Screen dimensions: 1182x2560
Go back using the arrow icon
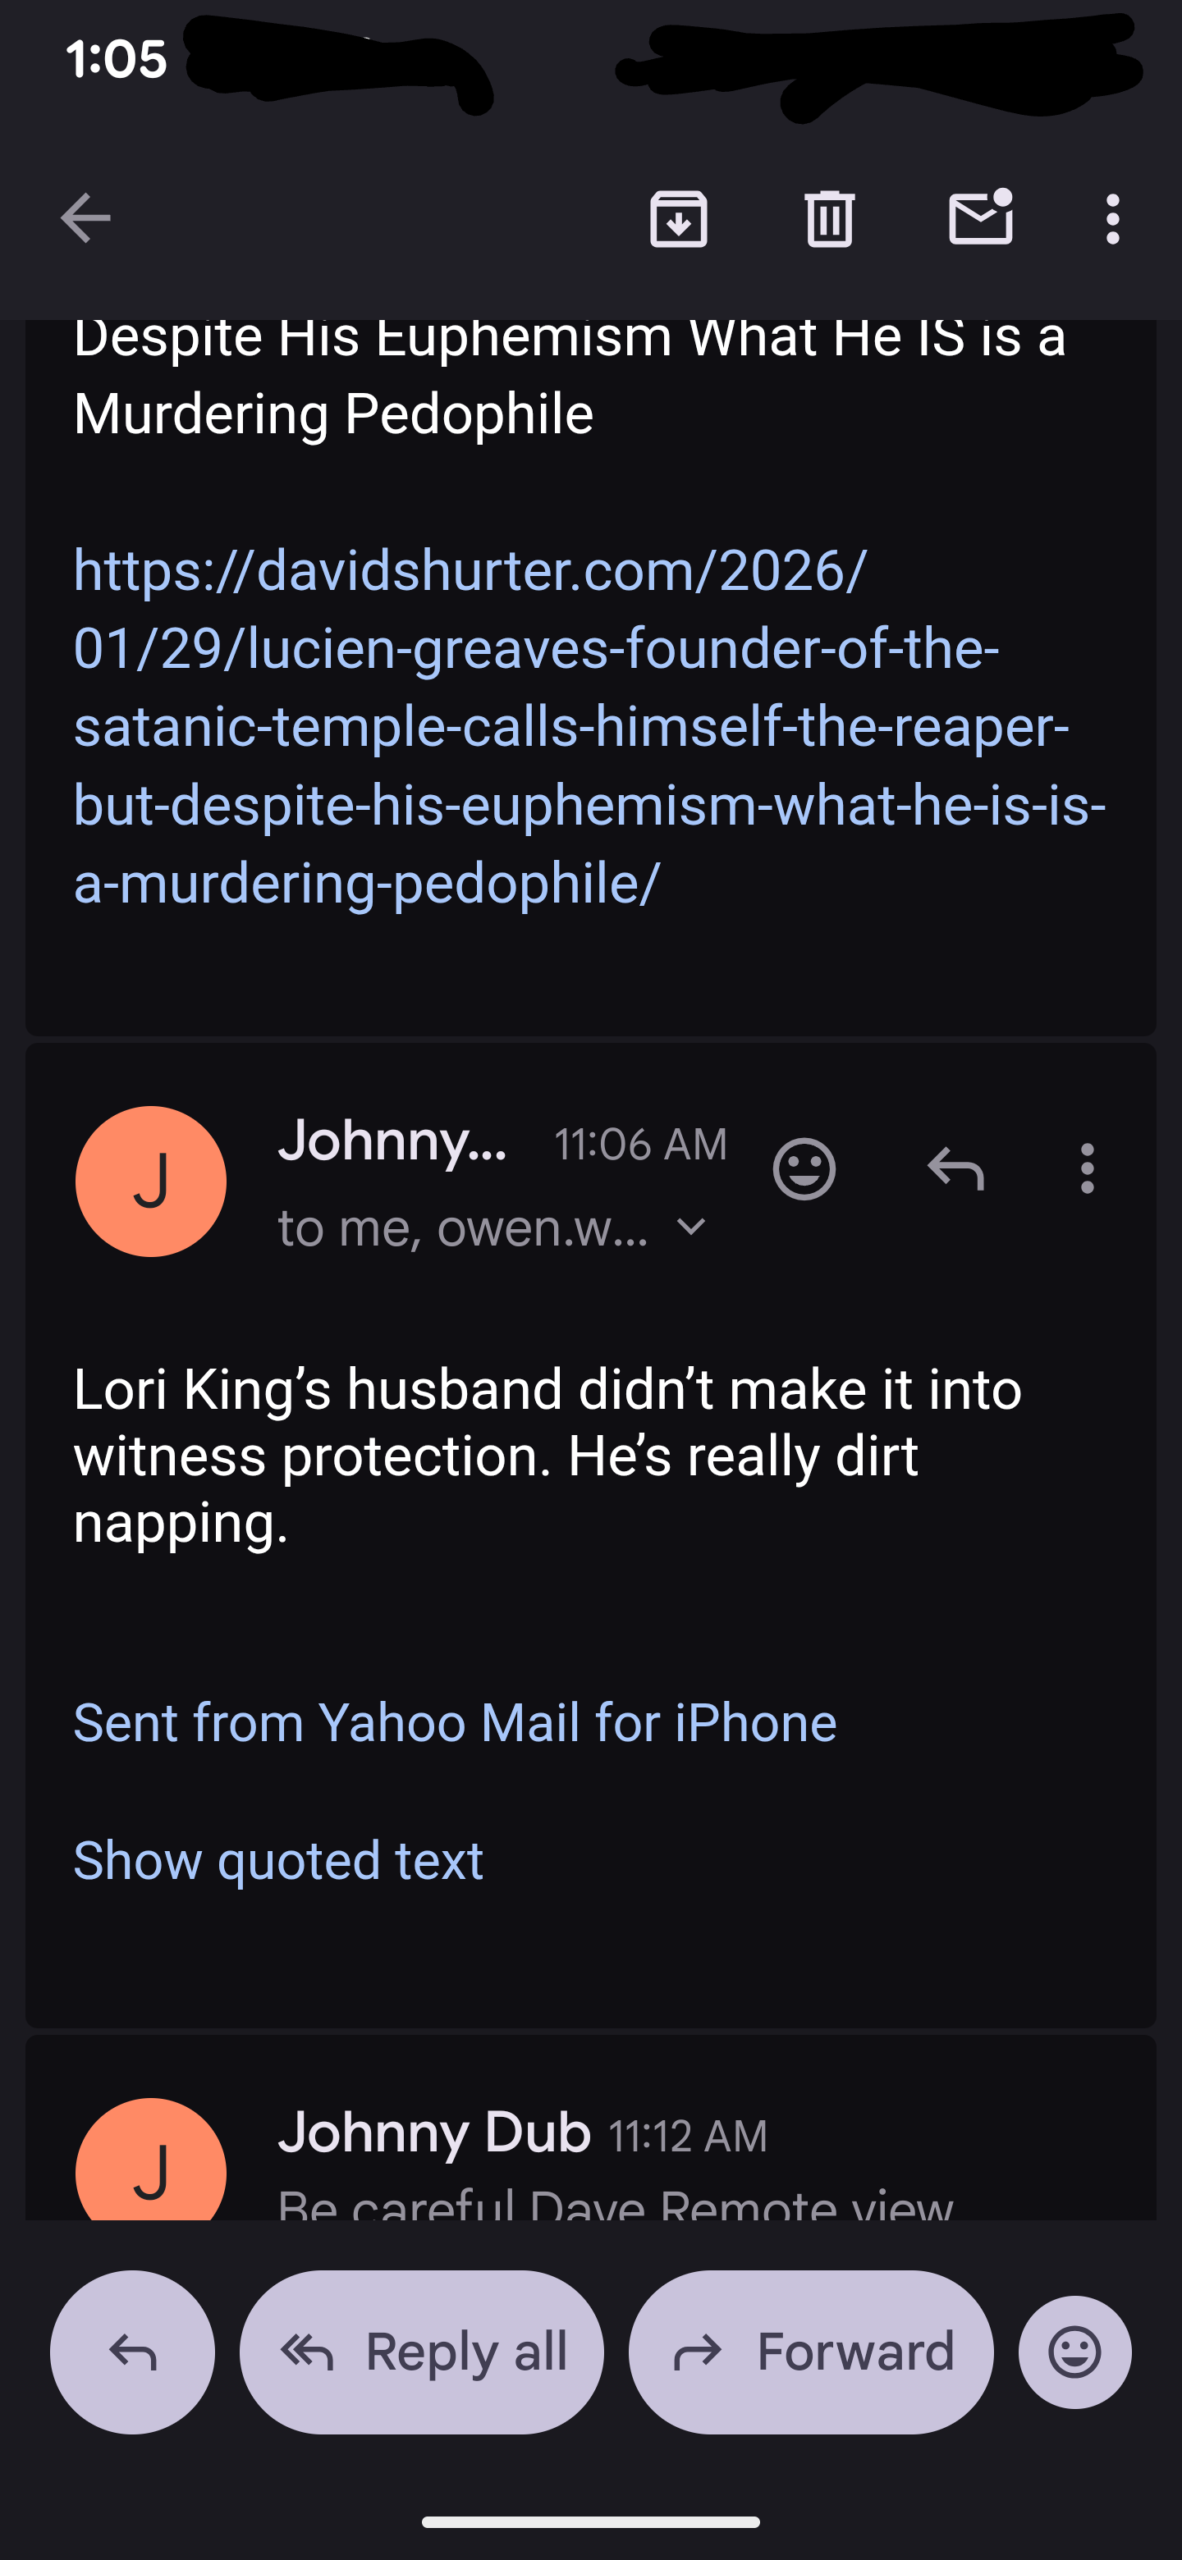[85, 218]
